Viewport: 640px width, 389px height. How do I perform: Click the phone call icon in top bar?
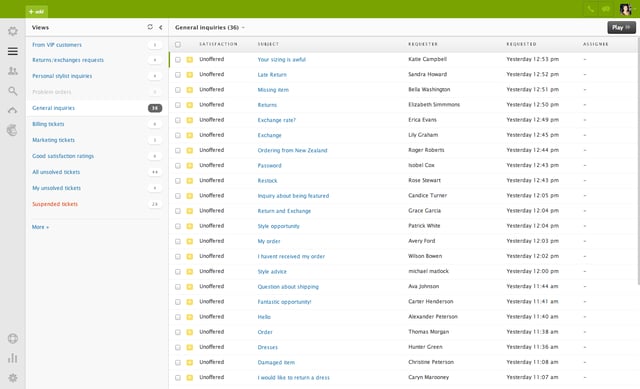point(591,9)
